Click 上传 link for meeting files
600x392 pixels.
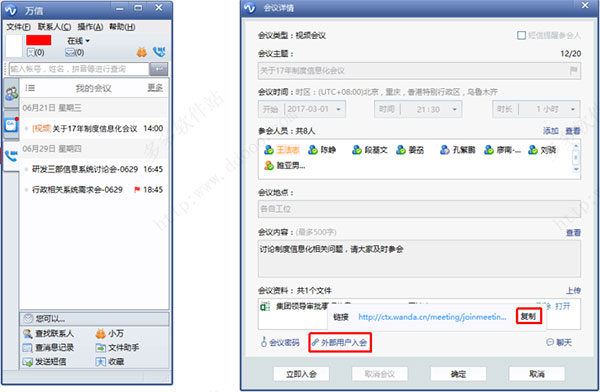(574, 291)
